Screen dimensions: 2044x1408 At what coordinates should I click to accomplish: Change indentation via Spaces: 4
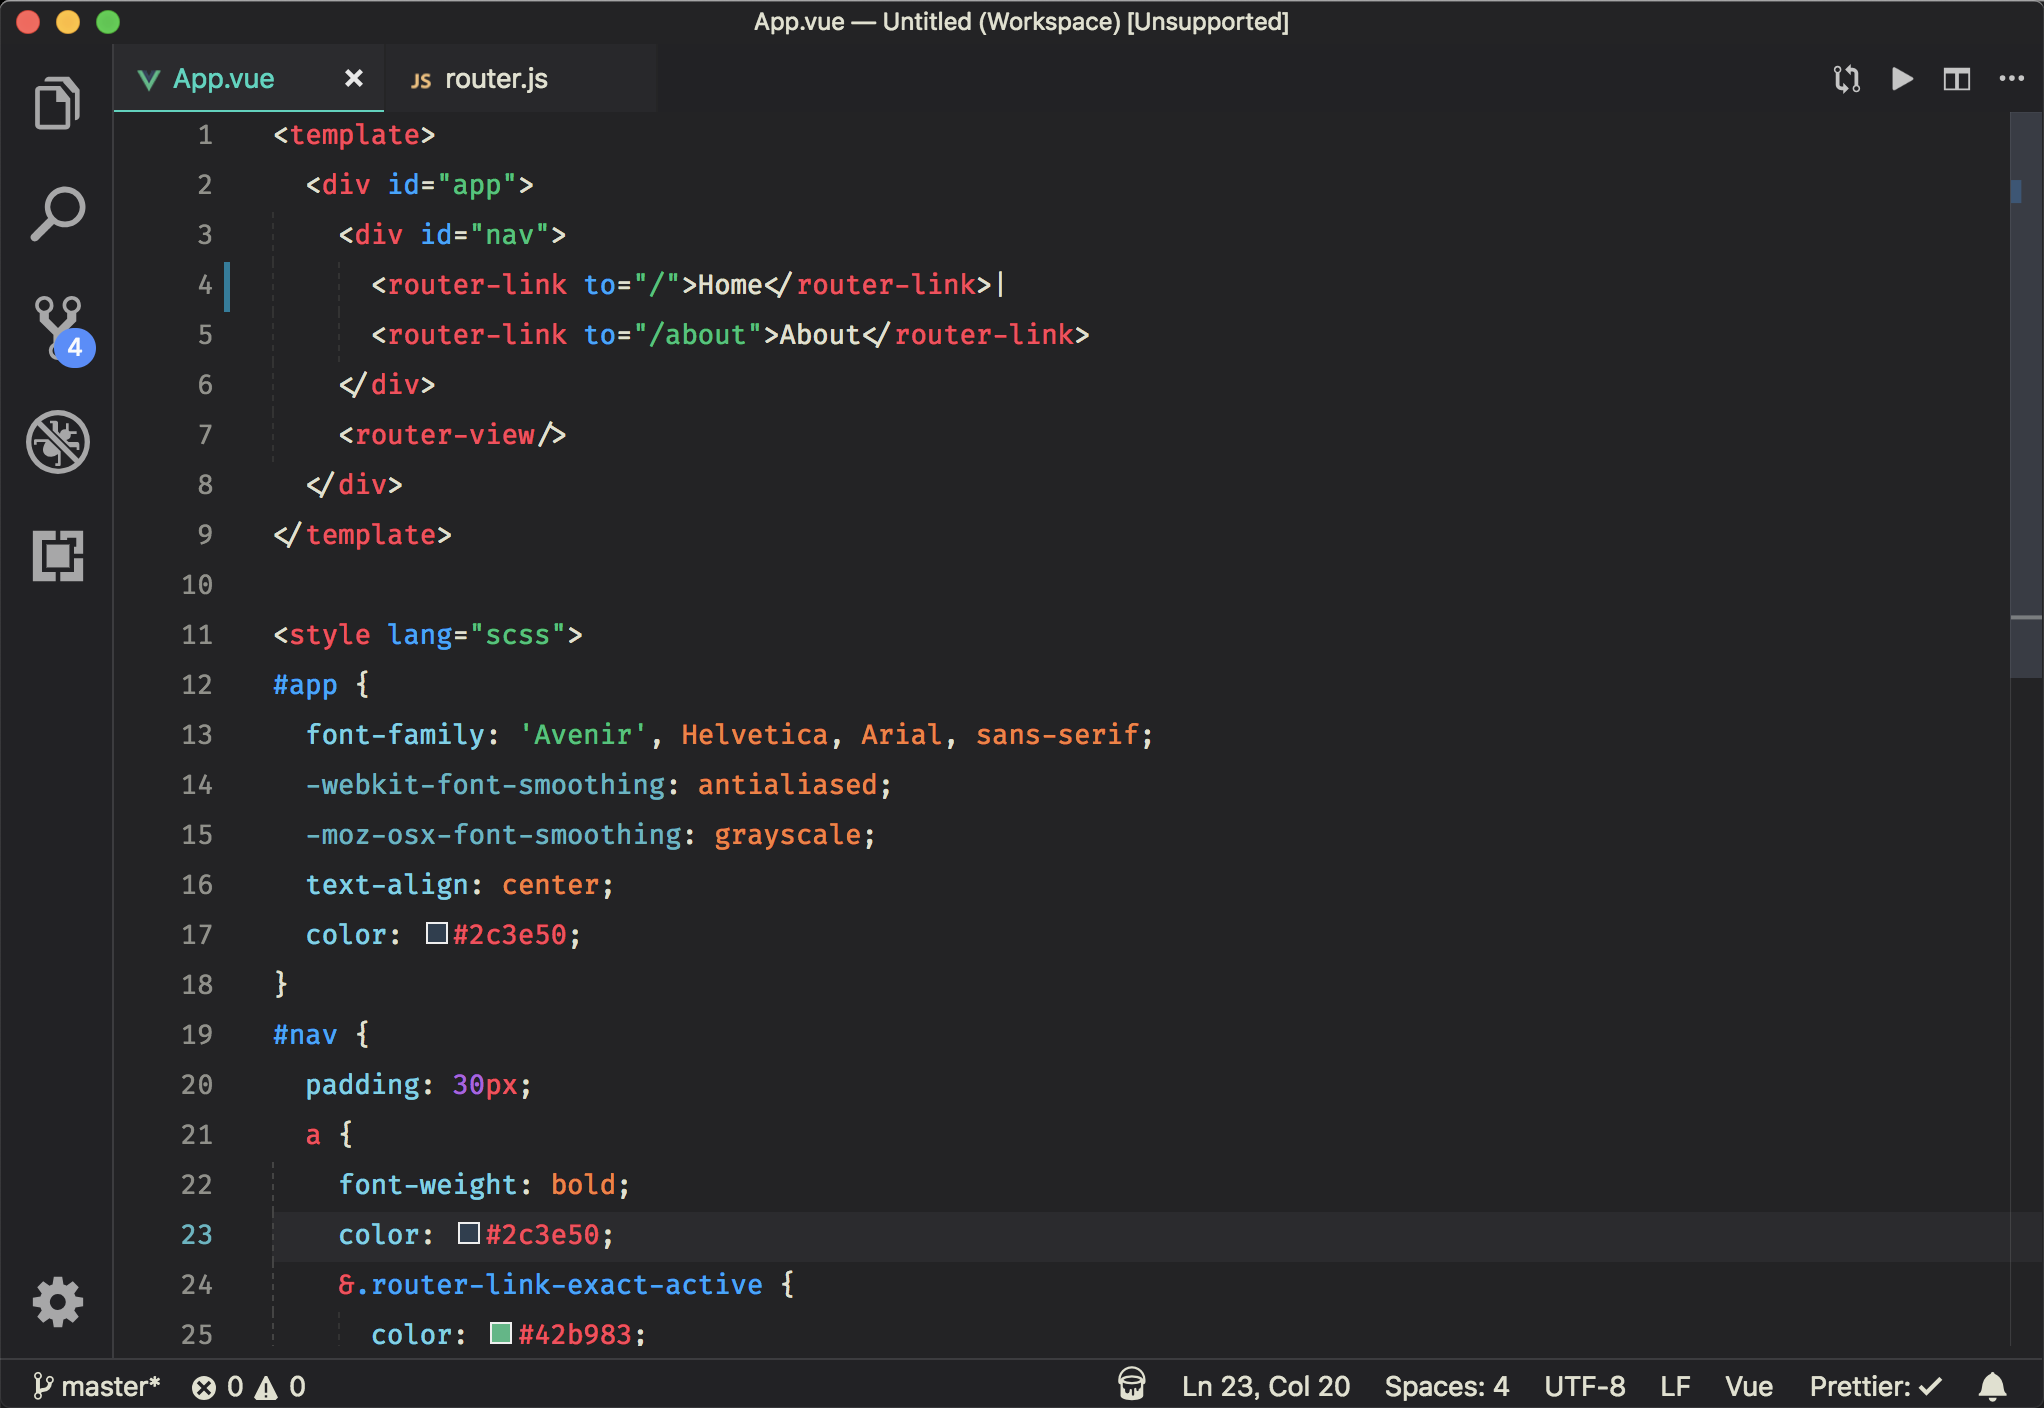click(x=1445, y=1386)
